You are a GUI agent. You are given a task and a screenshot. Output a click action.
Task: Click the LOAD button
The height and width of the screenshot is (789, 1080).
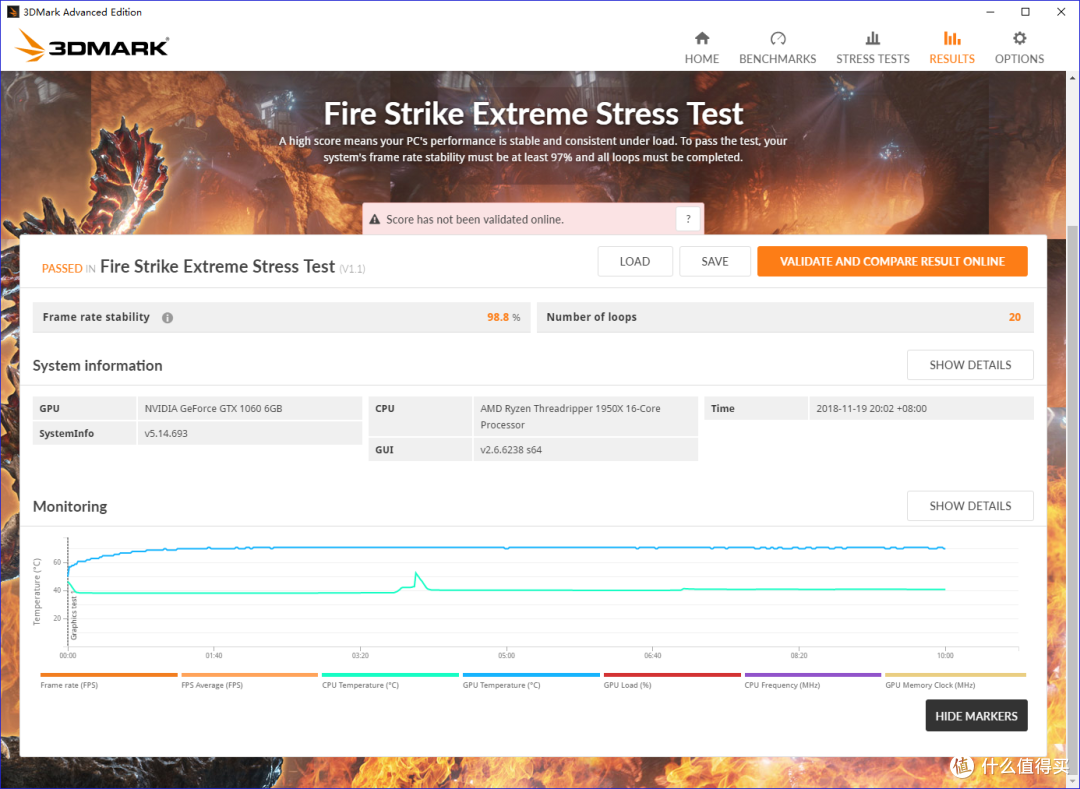coord(635,262)
